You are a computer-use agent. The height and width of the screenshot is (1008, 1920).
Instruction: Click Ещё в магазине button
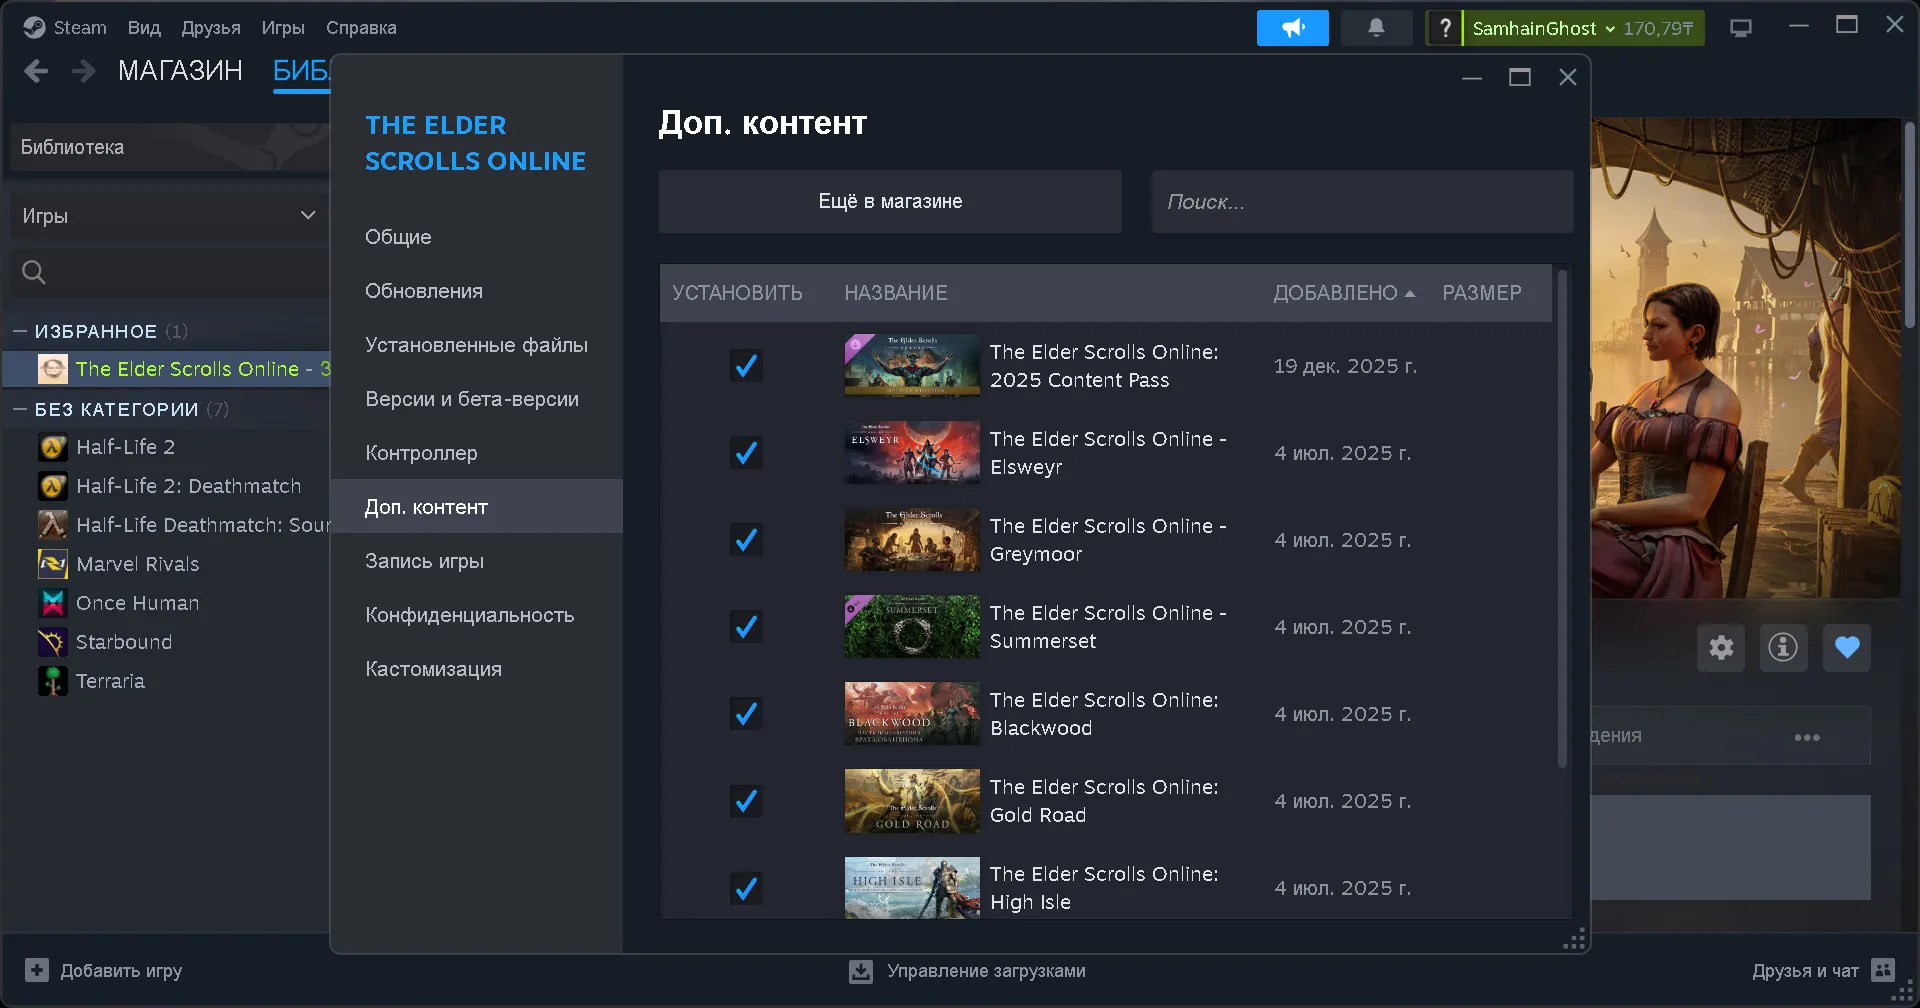(890, 201)
